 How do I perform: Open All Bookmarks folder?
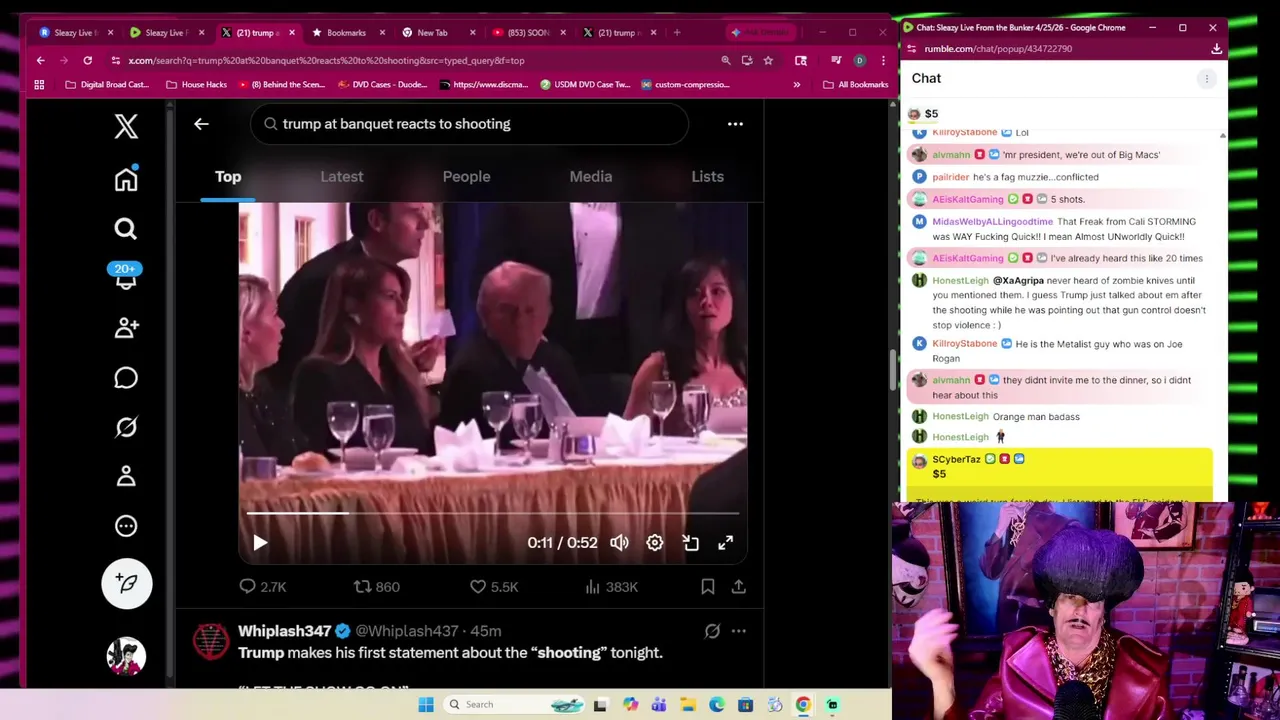coord(855,85)
